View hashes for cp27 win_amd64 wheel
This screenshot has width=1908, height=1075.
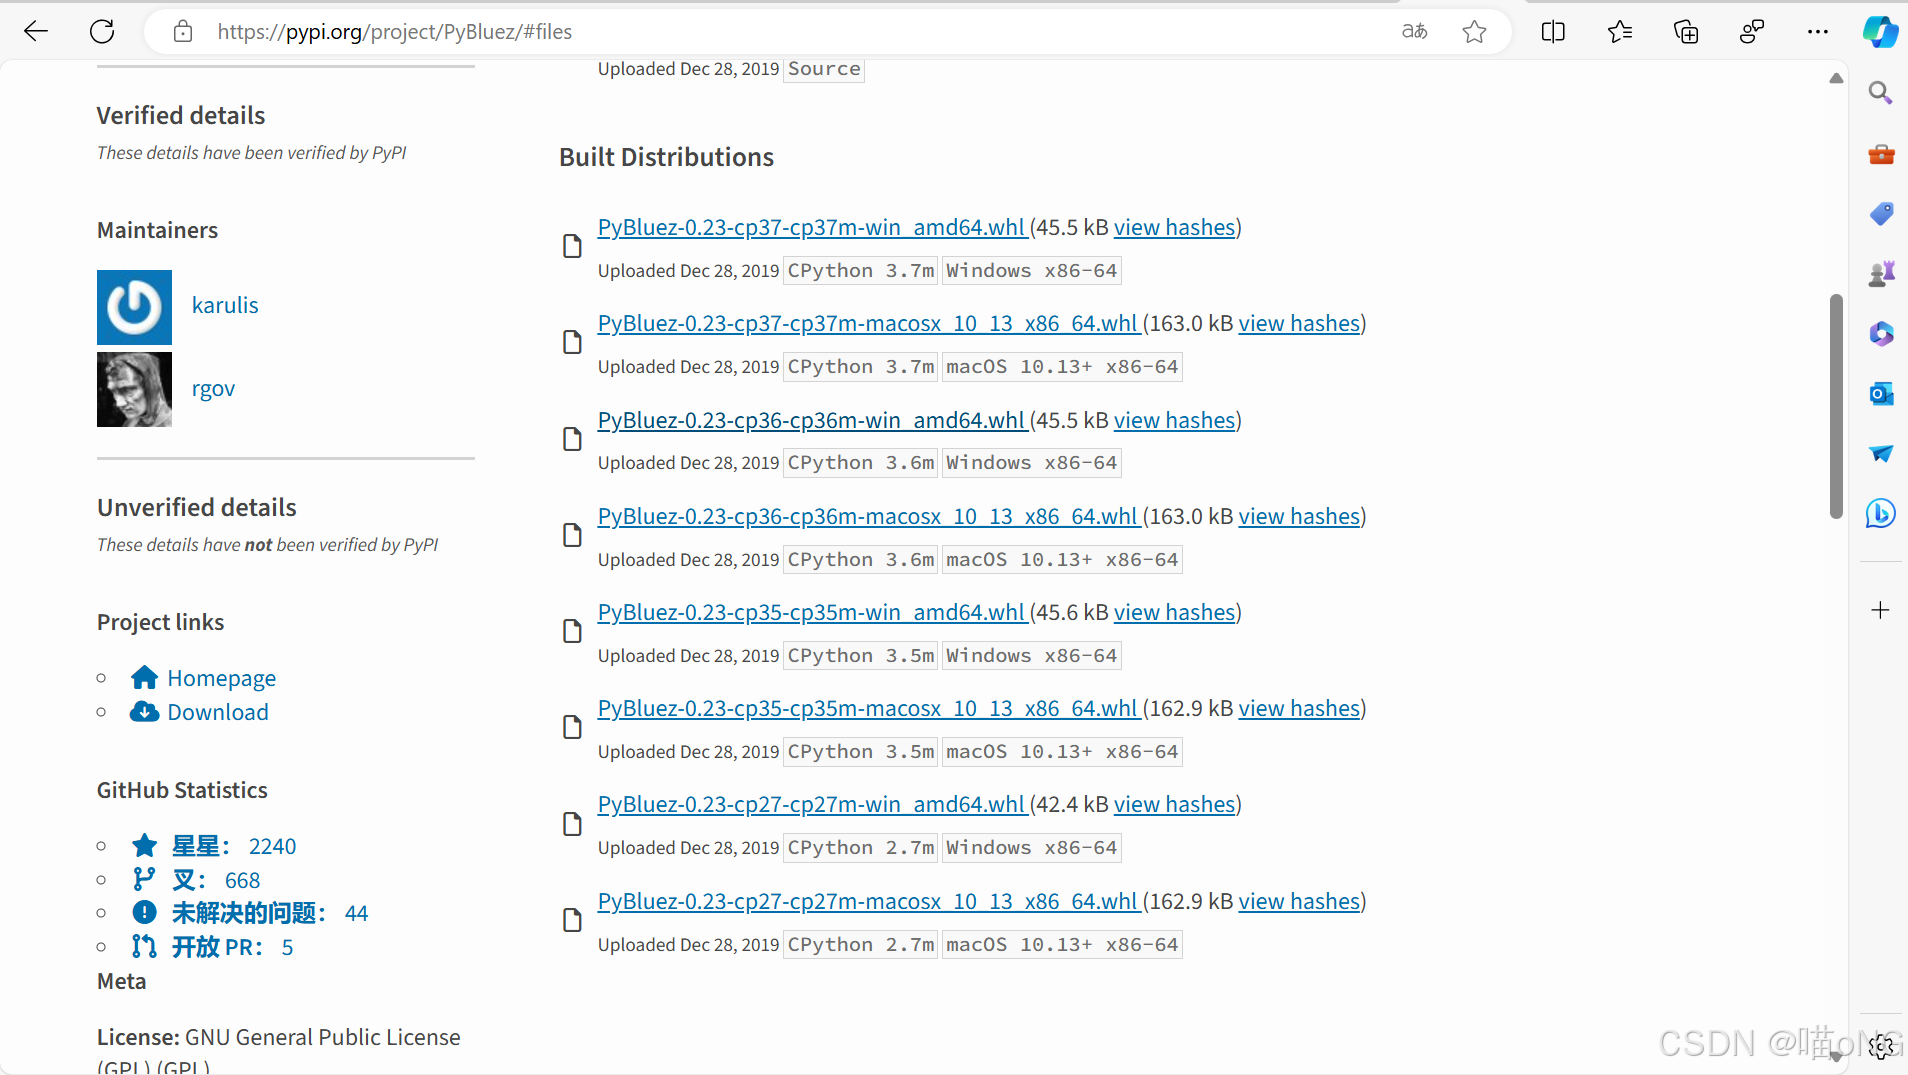point(1175,804)
